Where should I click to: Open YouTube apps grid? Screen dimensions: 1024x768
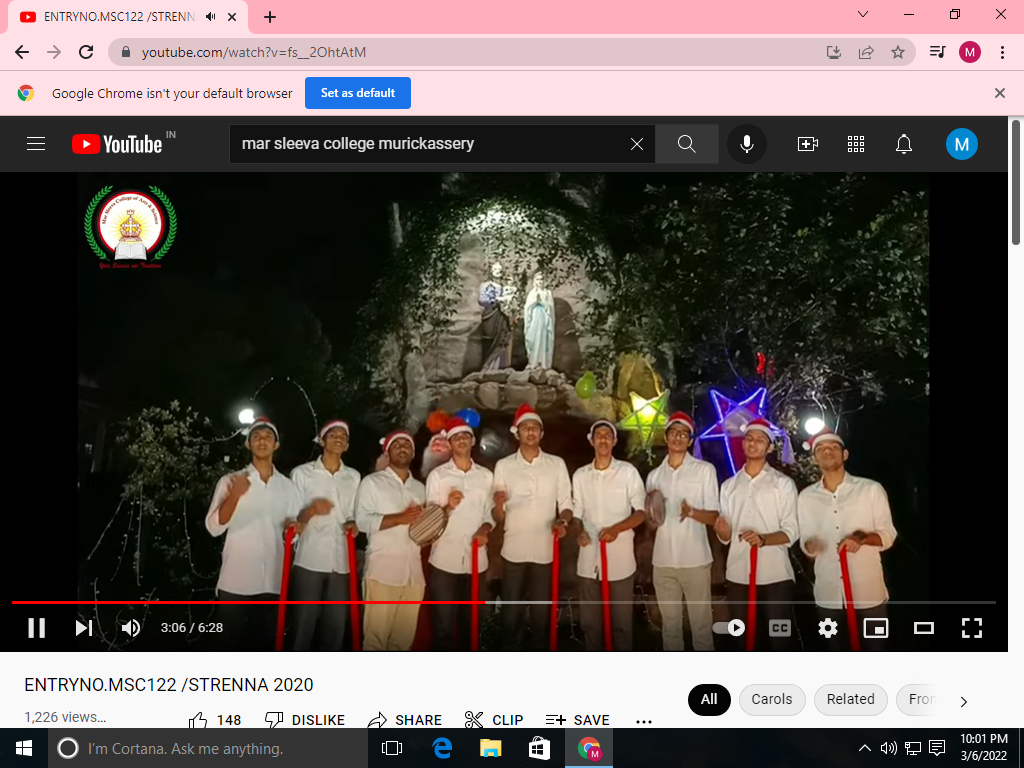(856, 144)
